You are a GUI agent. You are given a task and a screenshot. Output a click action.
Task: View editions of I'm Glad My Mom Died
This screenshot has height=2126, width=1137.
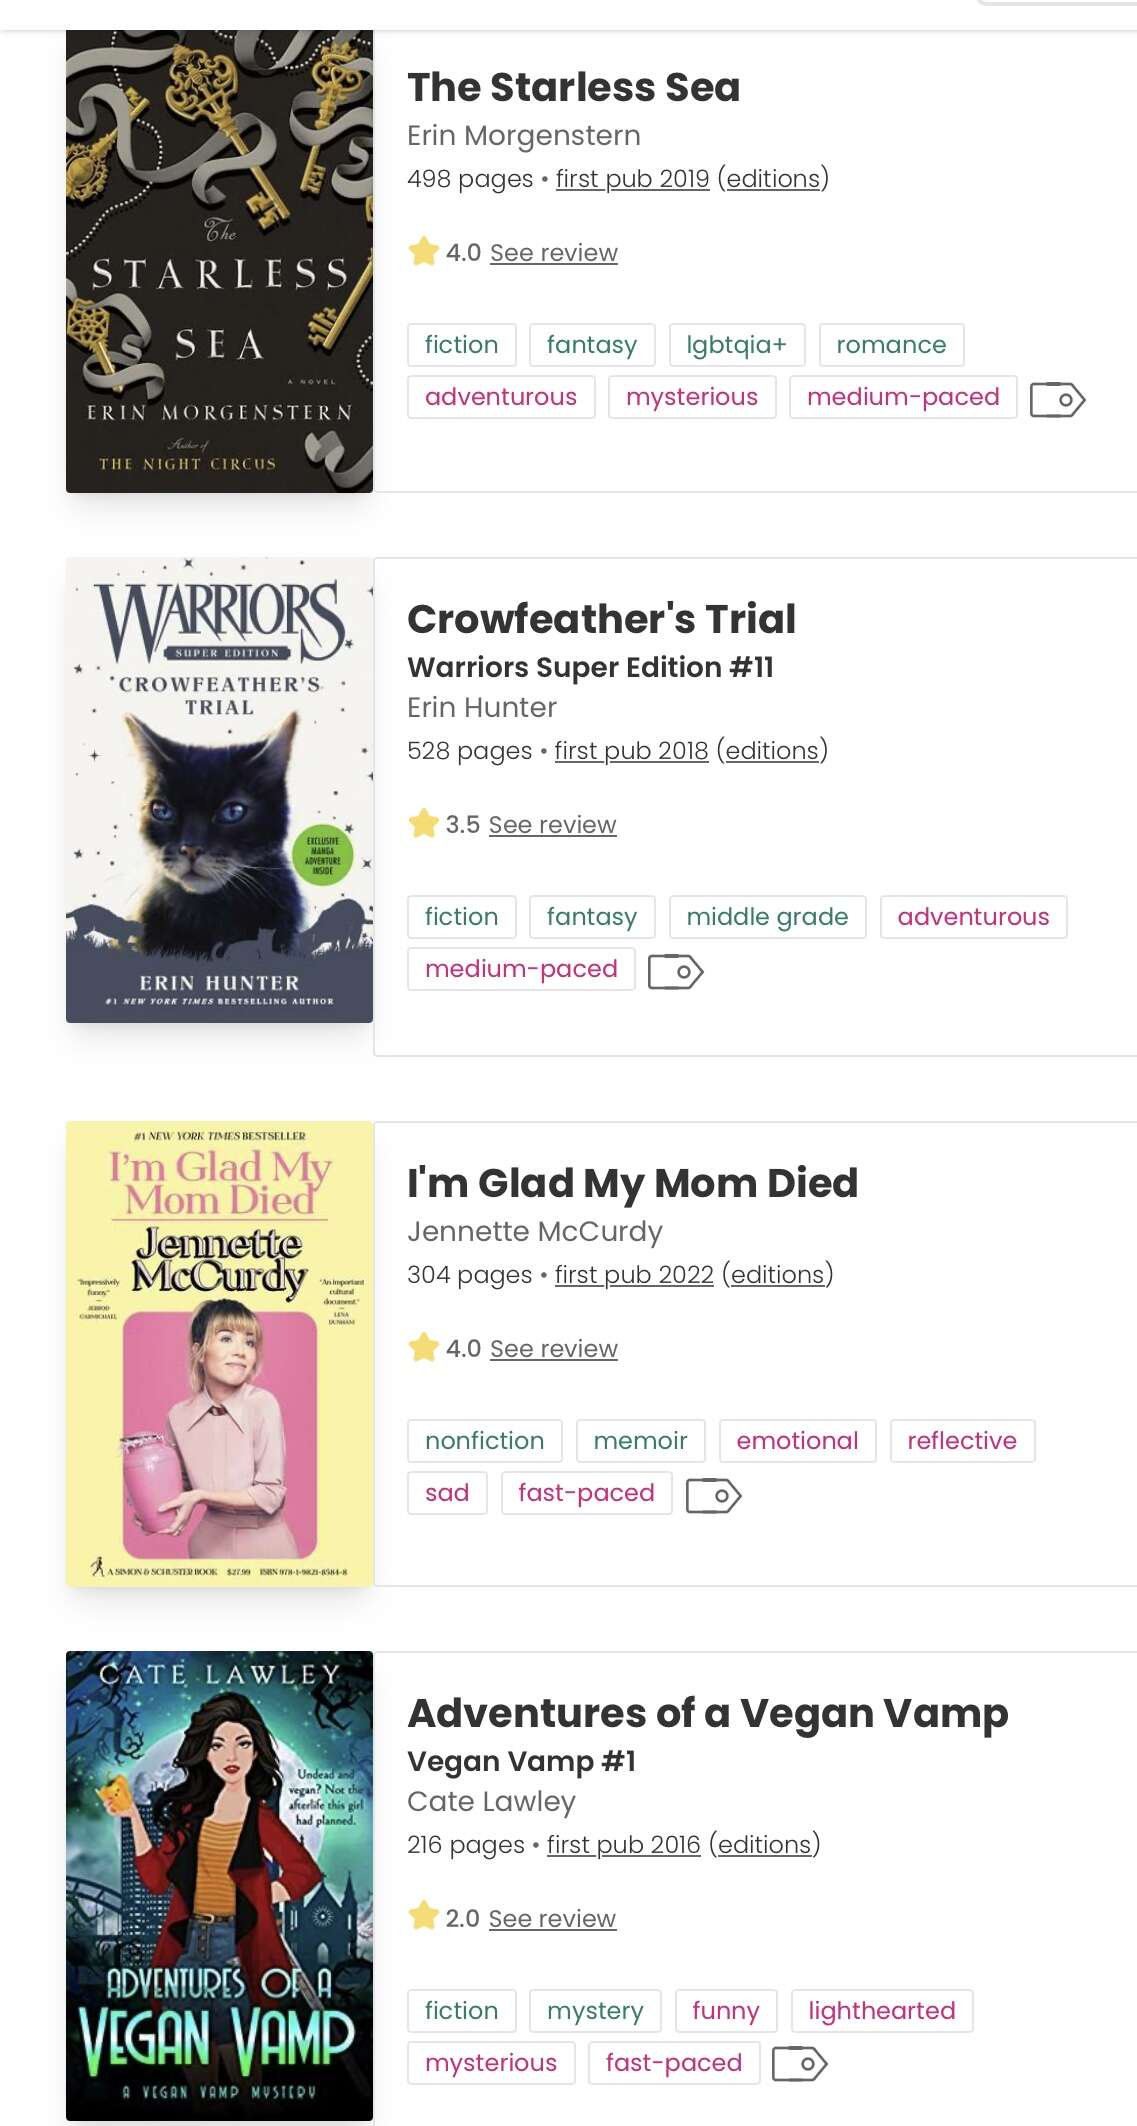[x=777, y=1274]
